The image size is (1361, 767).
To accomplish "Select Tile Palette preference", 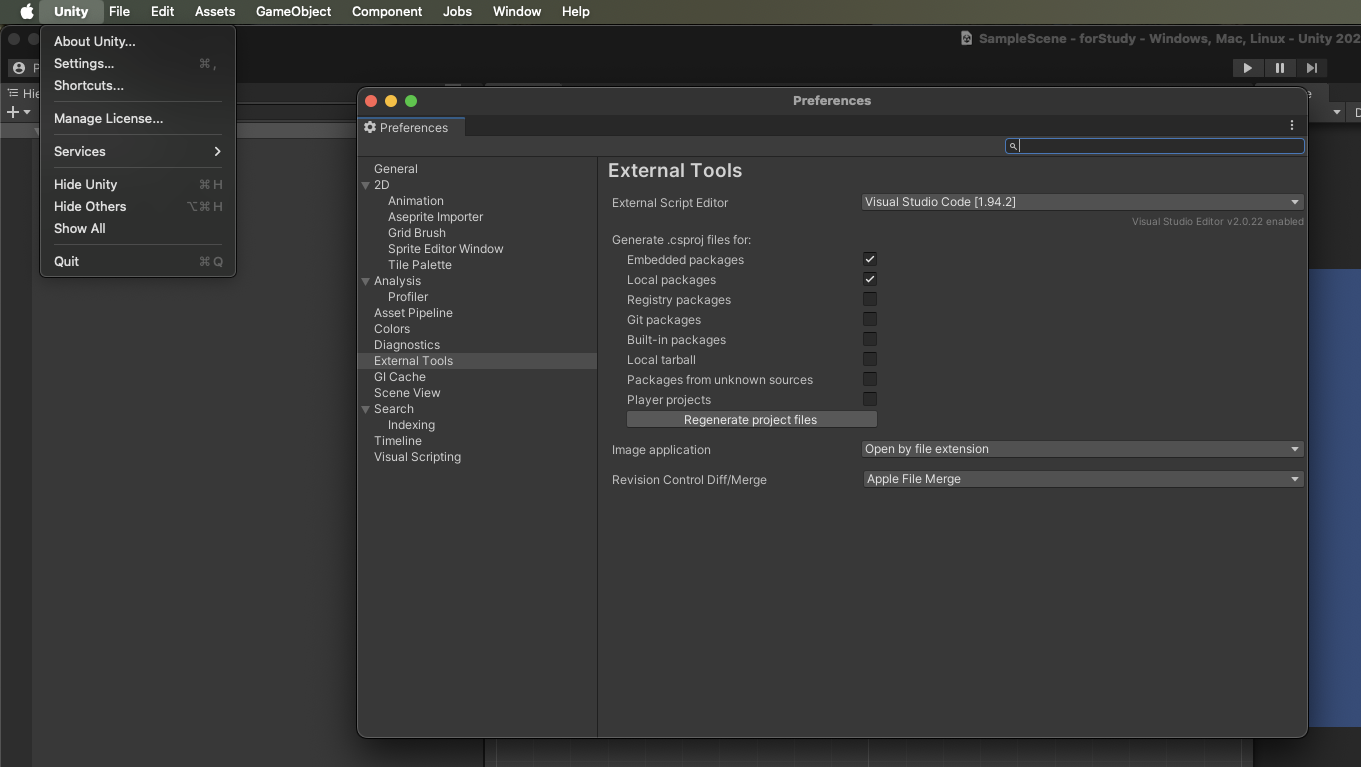I will (x=420, y=265).
